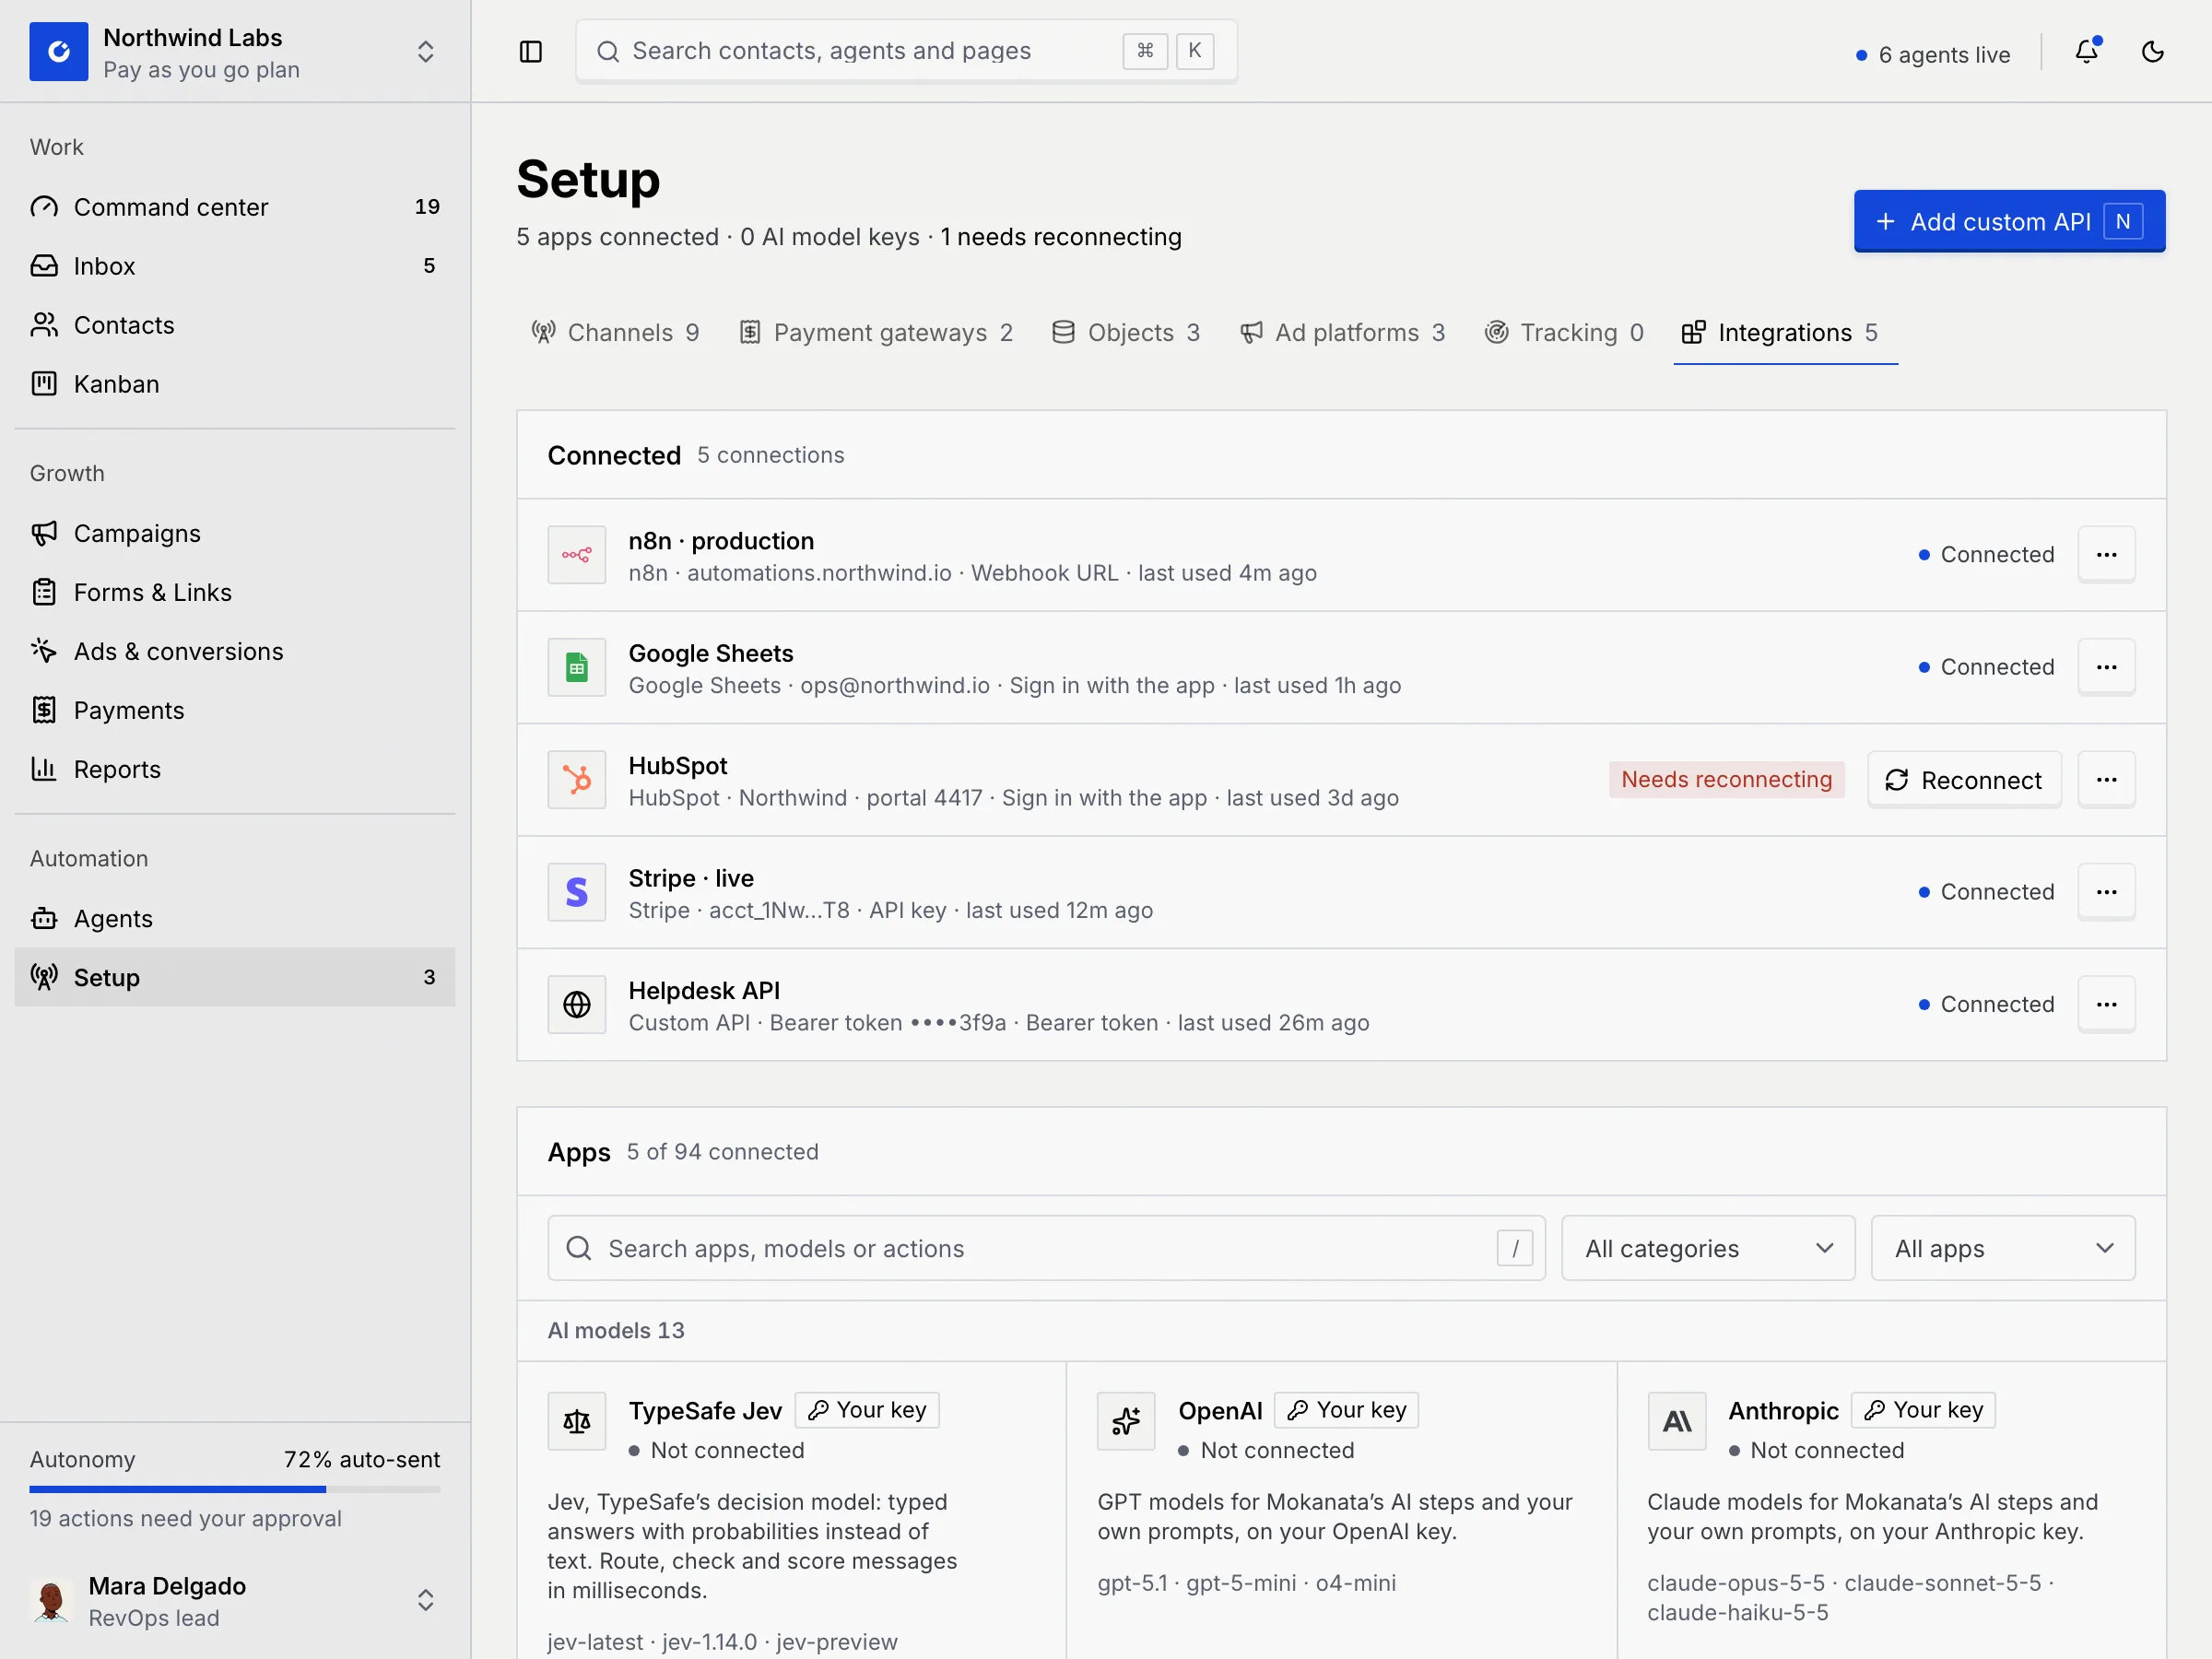Go to Campaigns in sidebar
Image resolution: width=2212 pixels, height=1659 pixels.
point(235,533)
